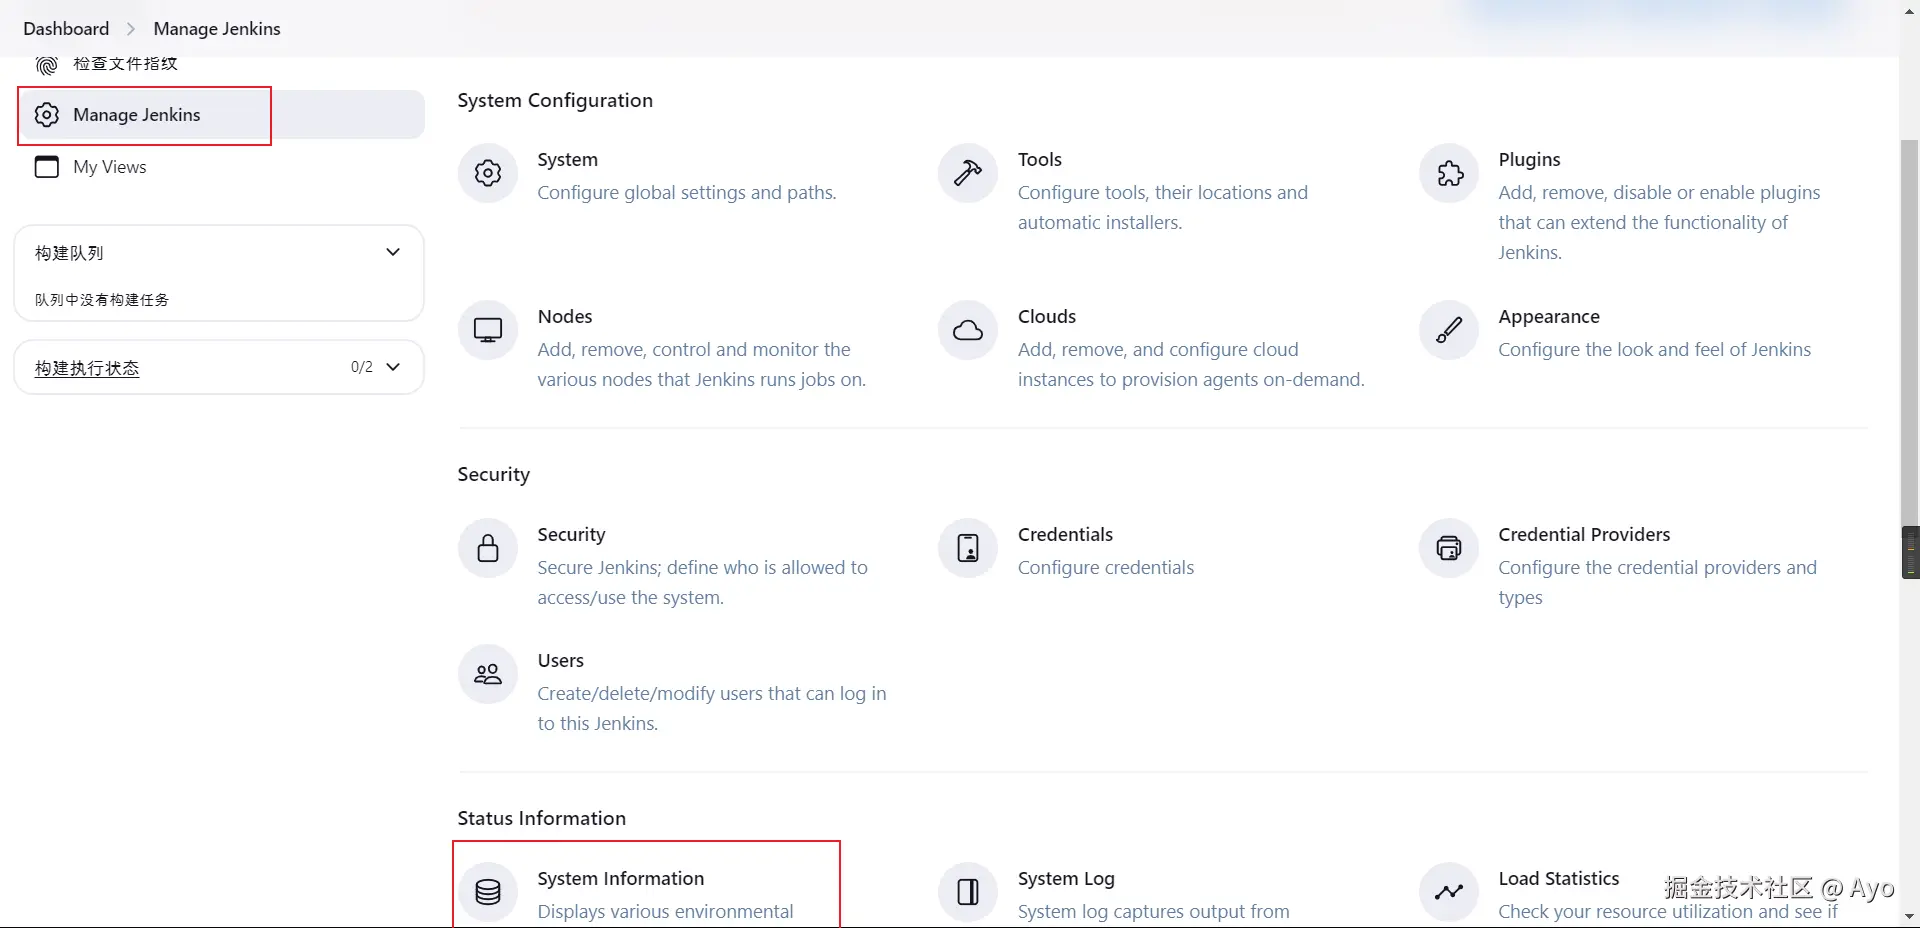
Task: Click 'Configure credentials' description text
Action: tap(1105, 568)
